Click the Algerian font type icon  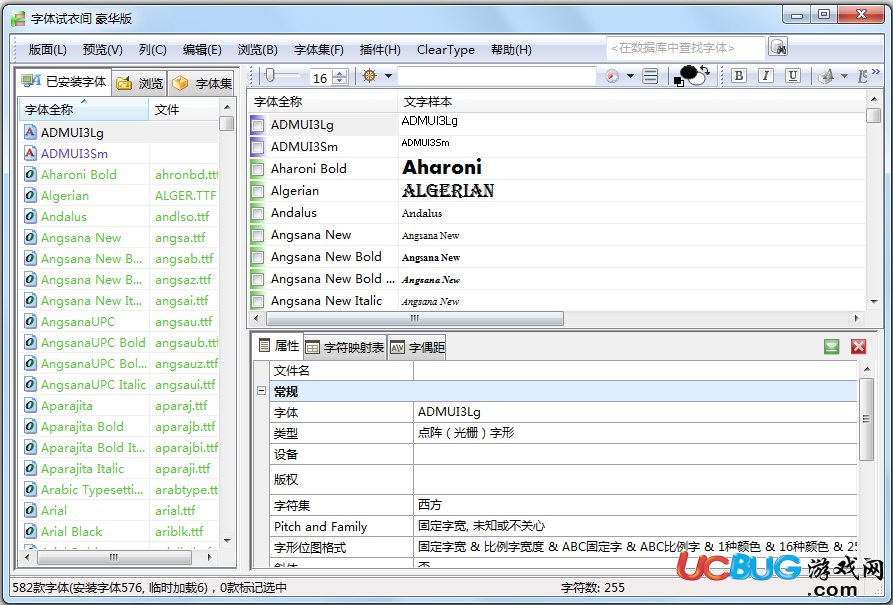30,195
